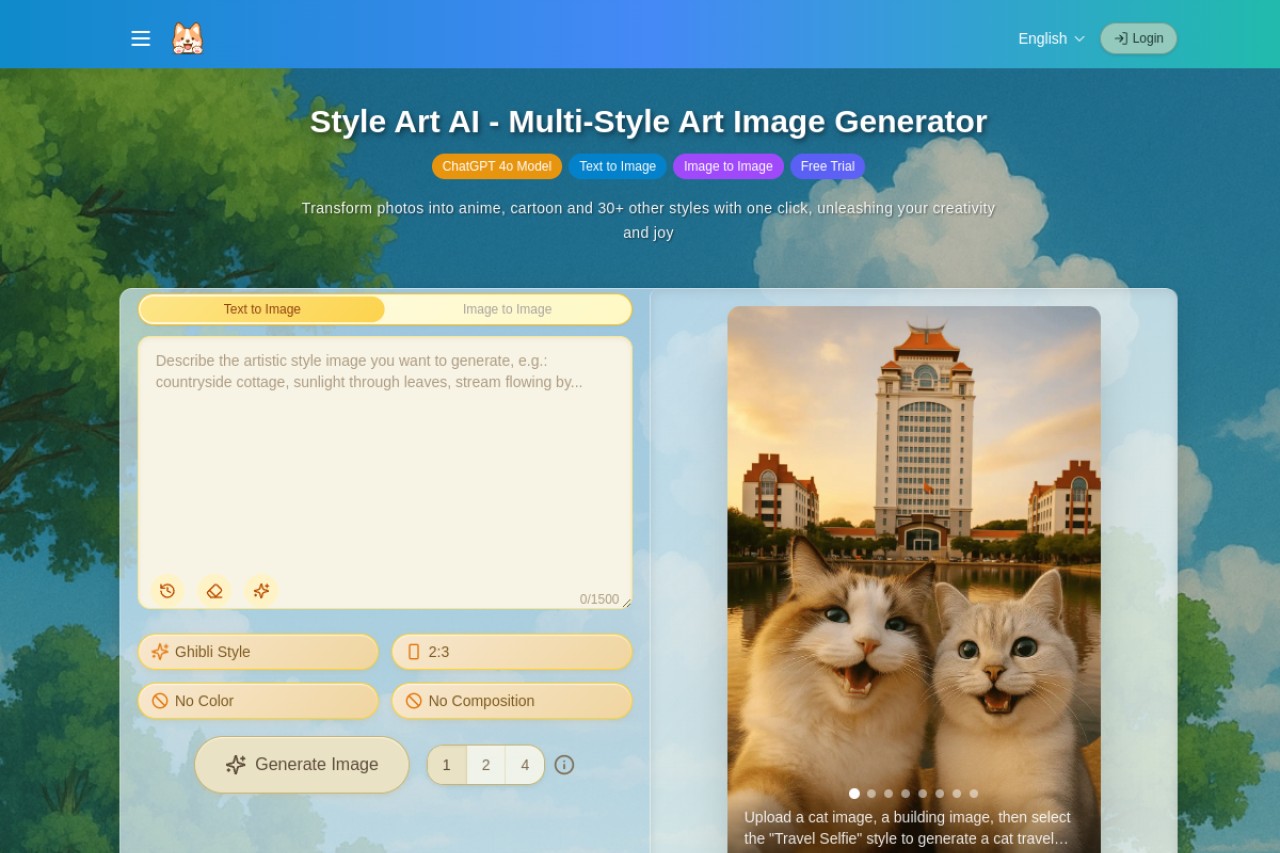1280x853 pixels.
Task: Select the seventh carousel dot
Action: [956, 794]
